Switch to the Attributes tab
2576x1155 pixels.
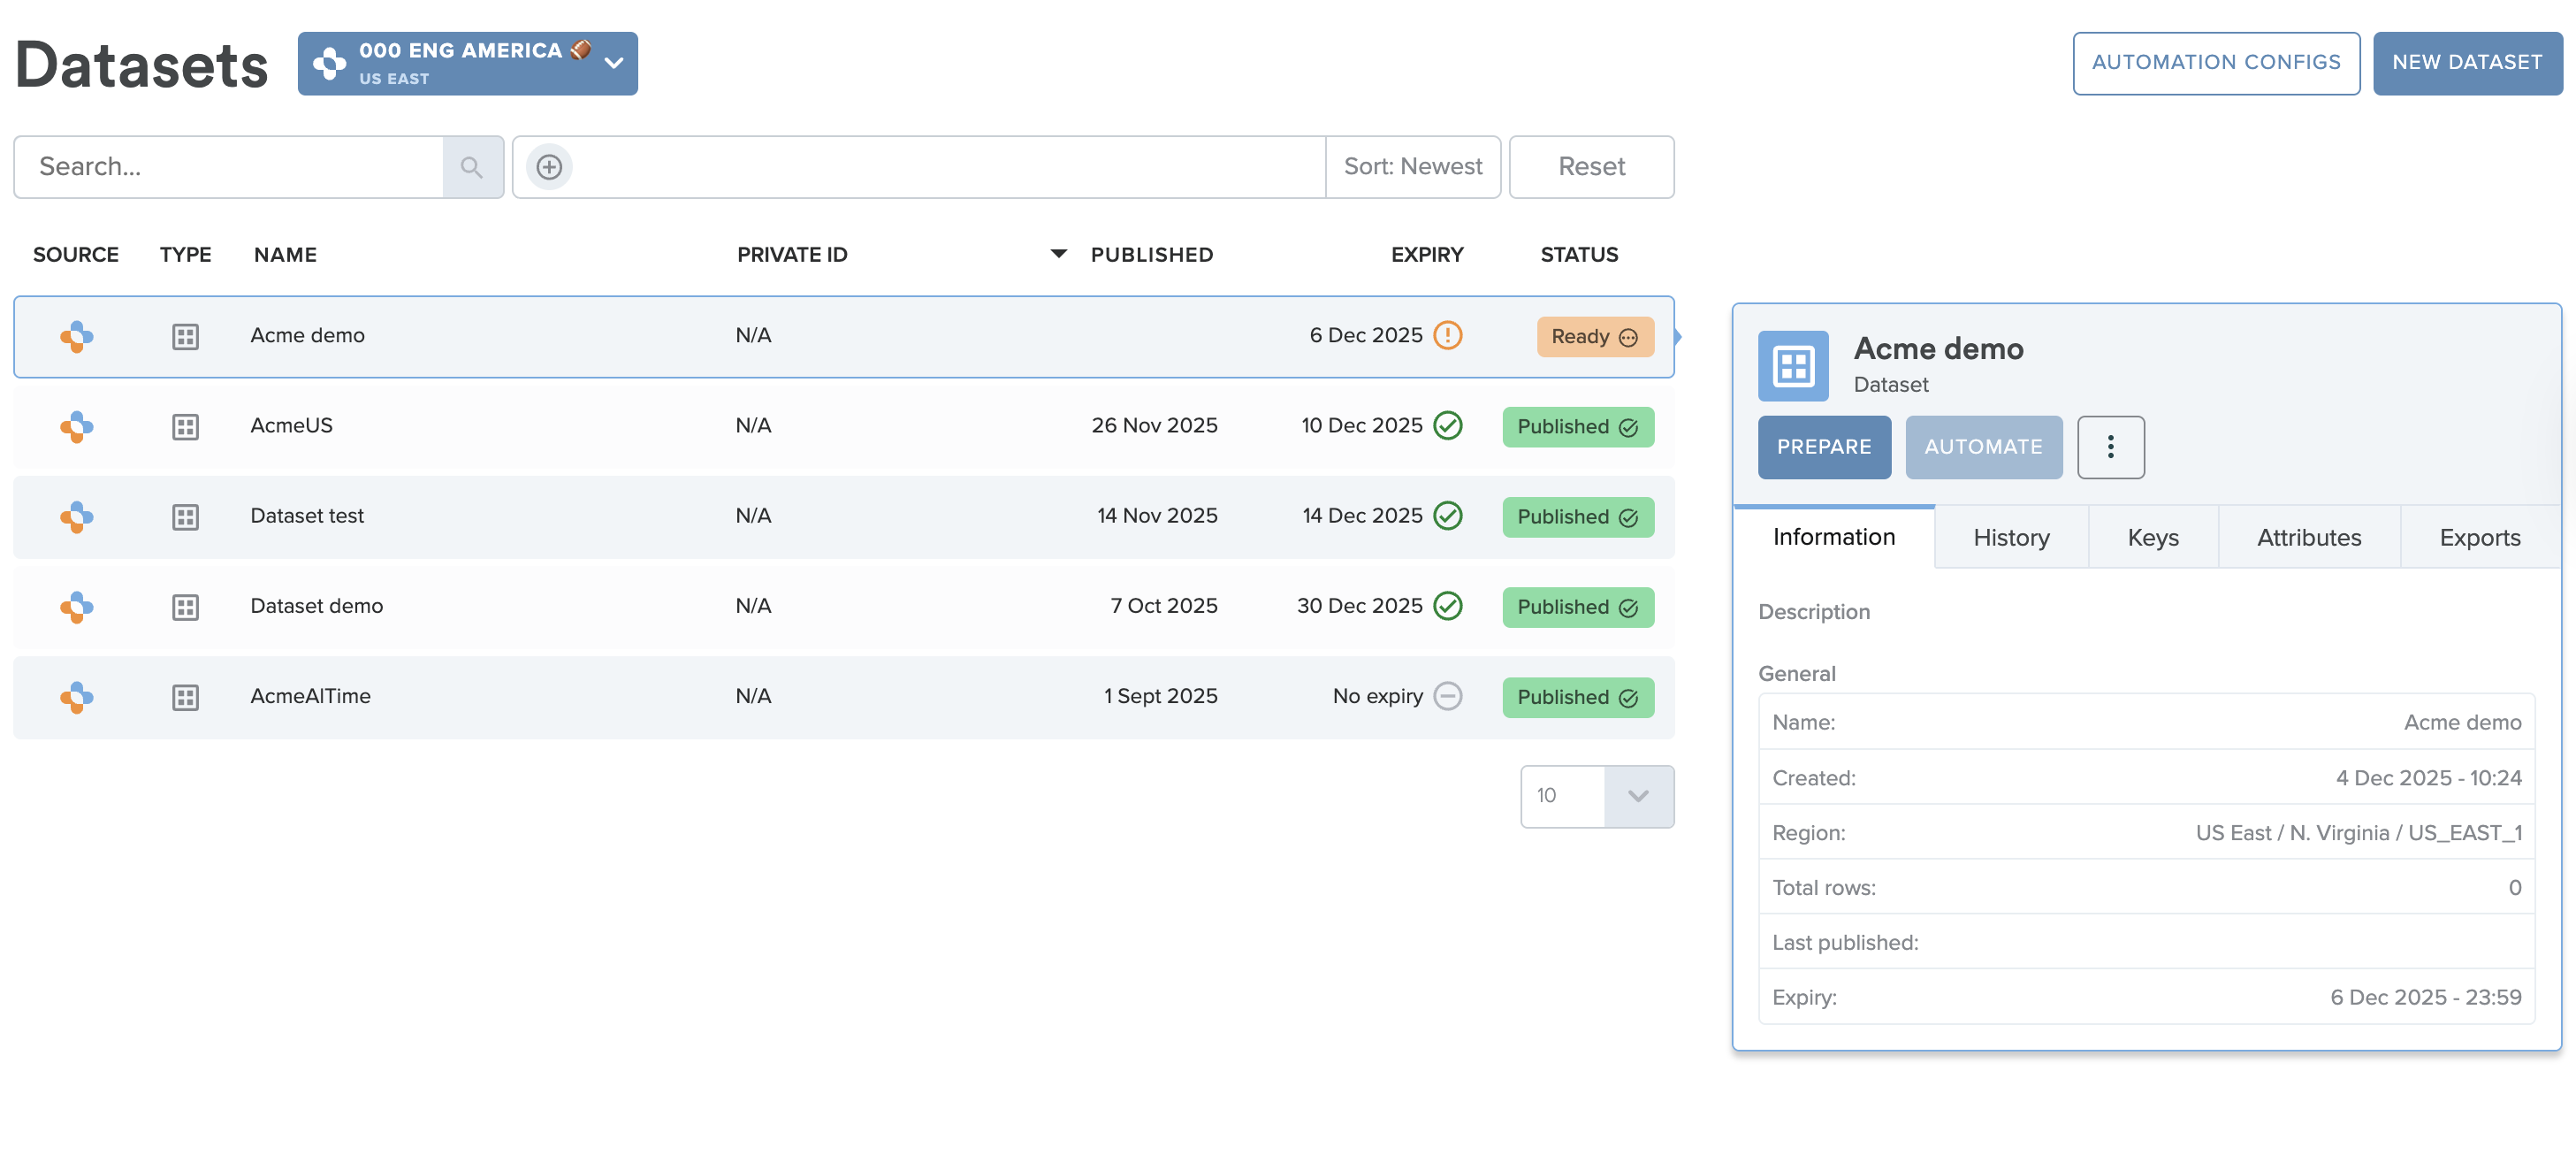click(2308, 538)
